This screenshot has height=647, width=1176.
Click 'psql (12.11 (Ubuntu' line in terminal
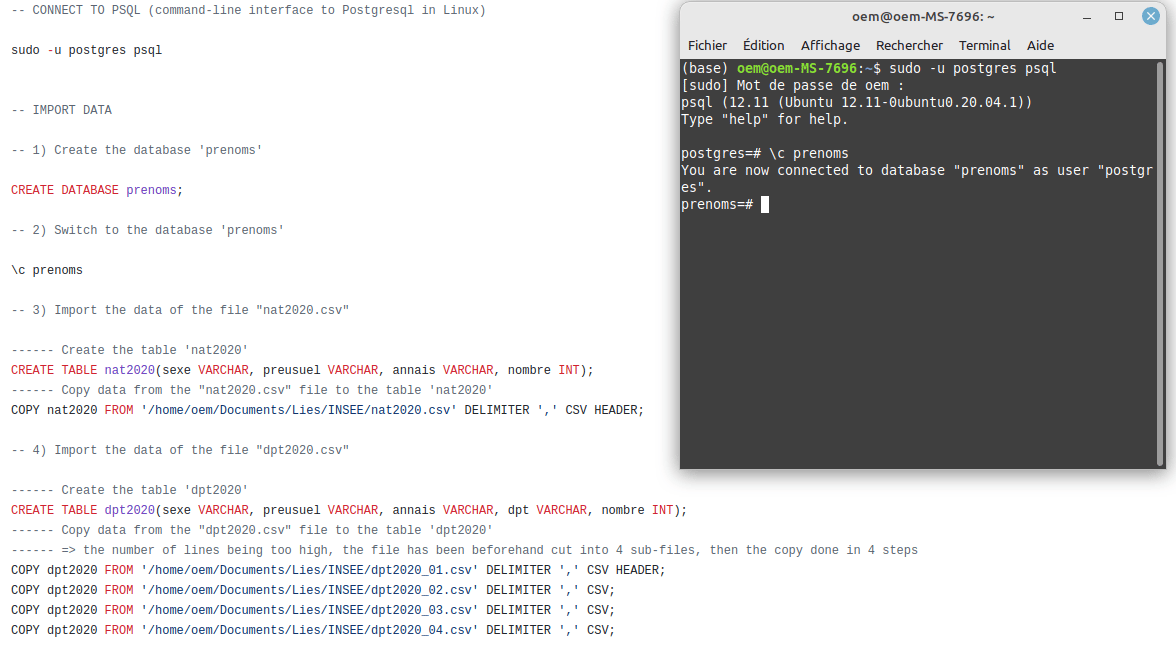point(856,102)
